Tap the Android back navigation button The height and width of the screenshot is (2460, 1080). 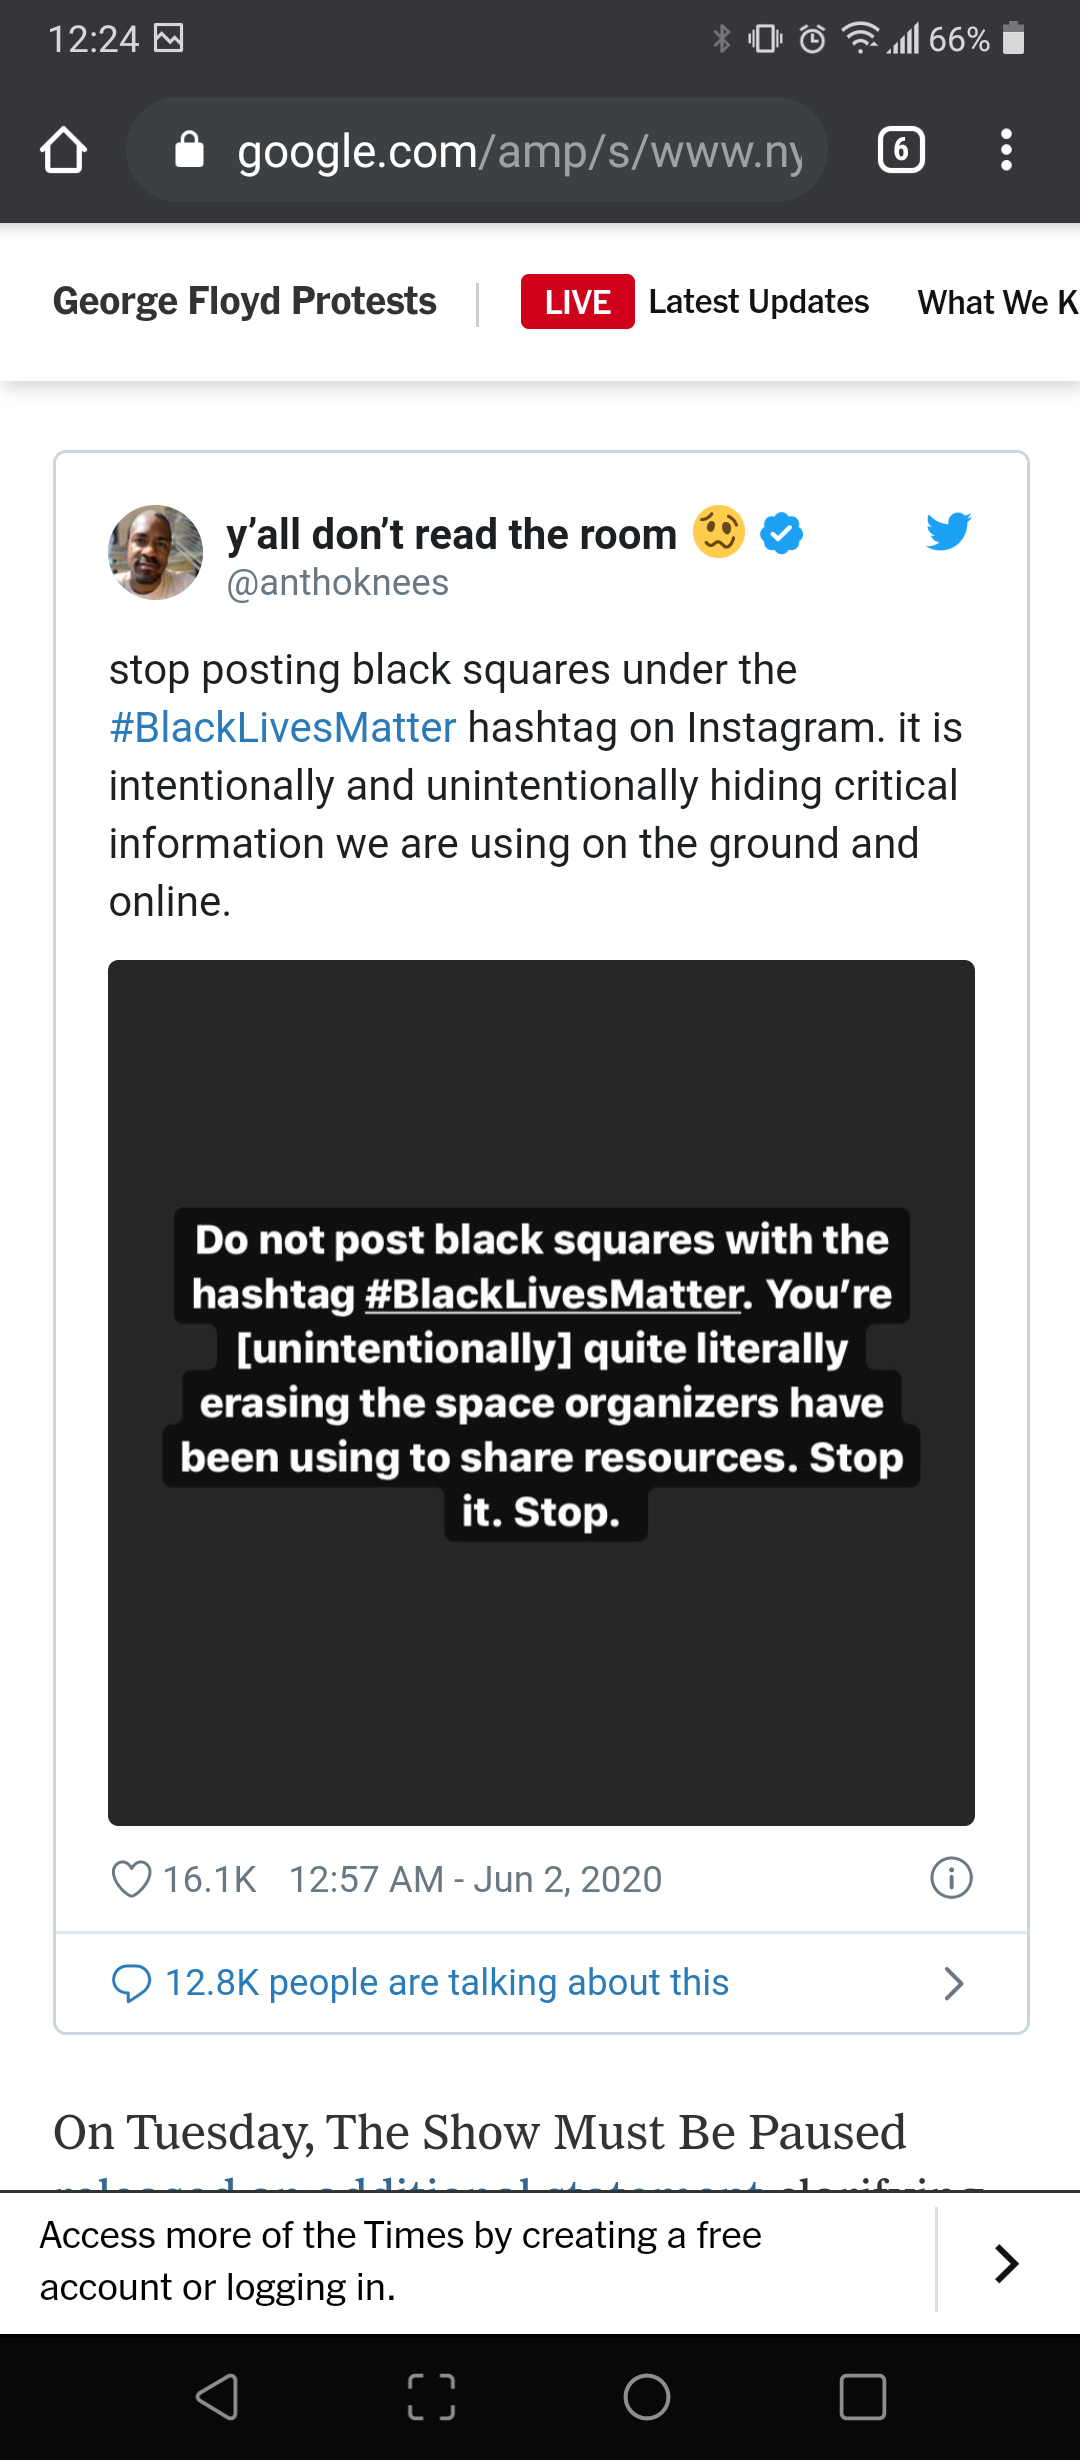217,2396
